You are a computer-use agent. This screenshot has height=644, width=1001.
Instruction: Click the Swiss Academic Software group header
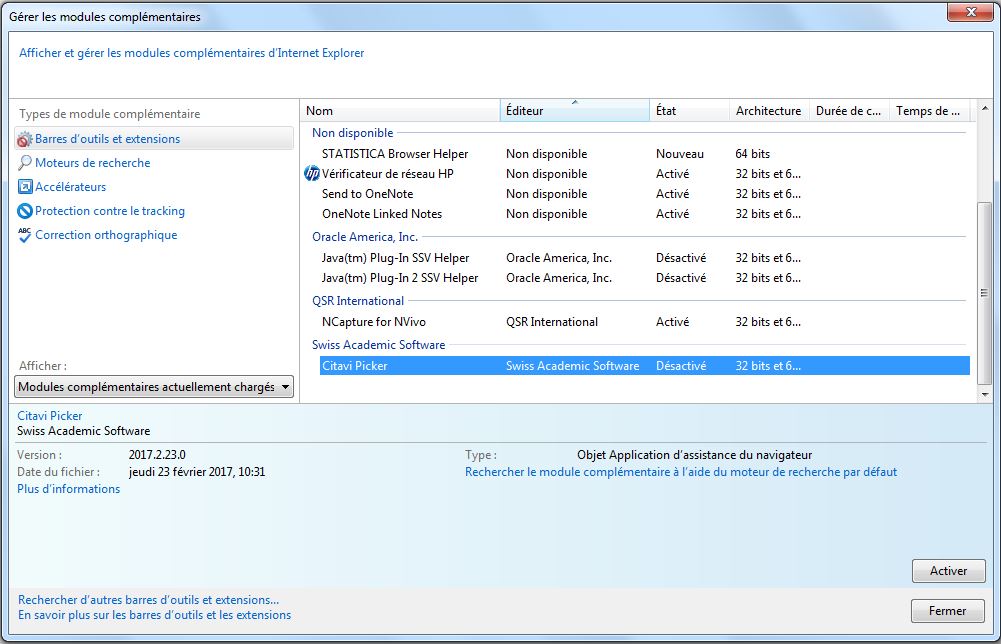point(378,345)
